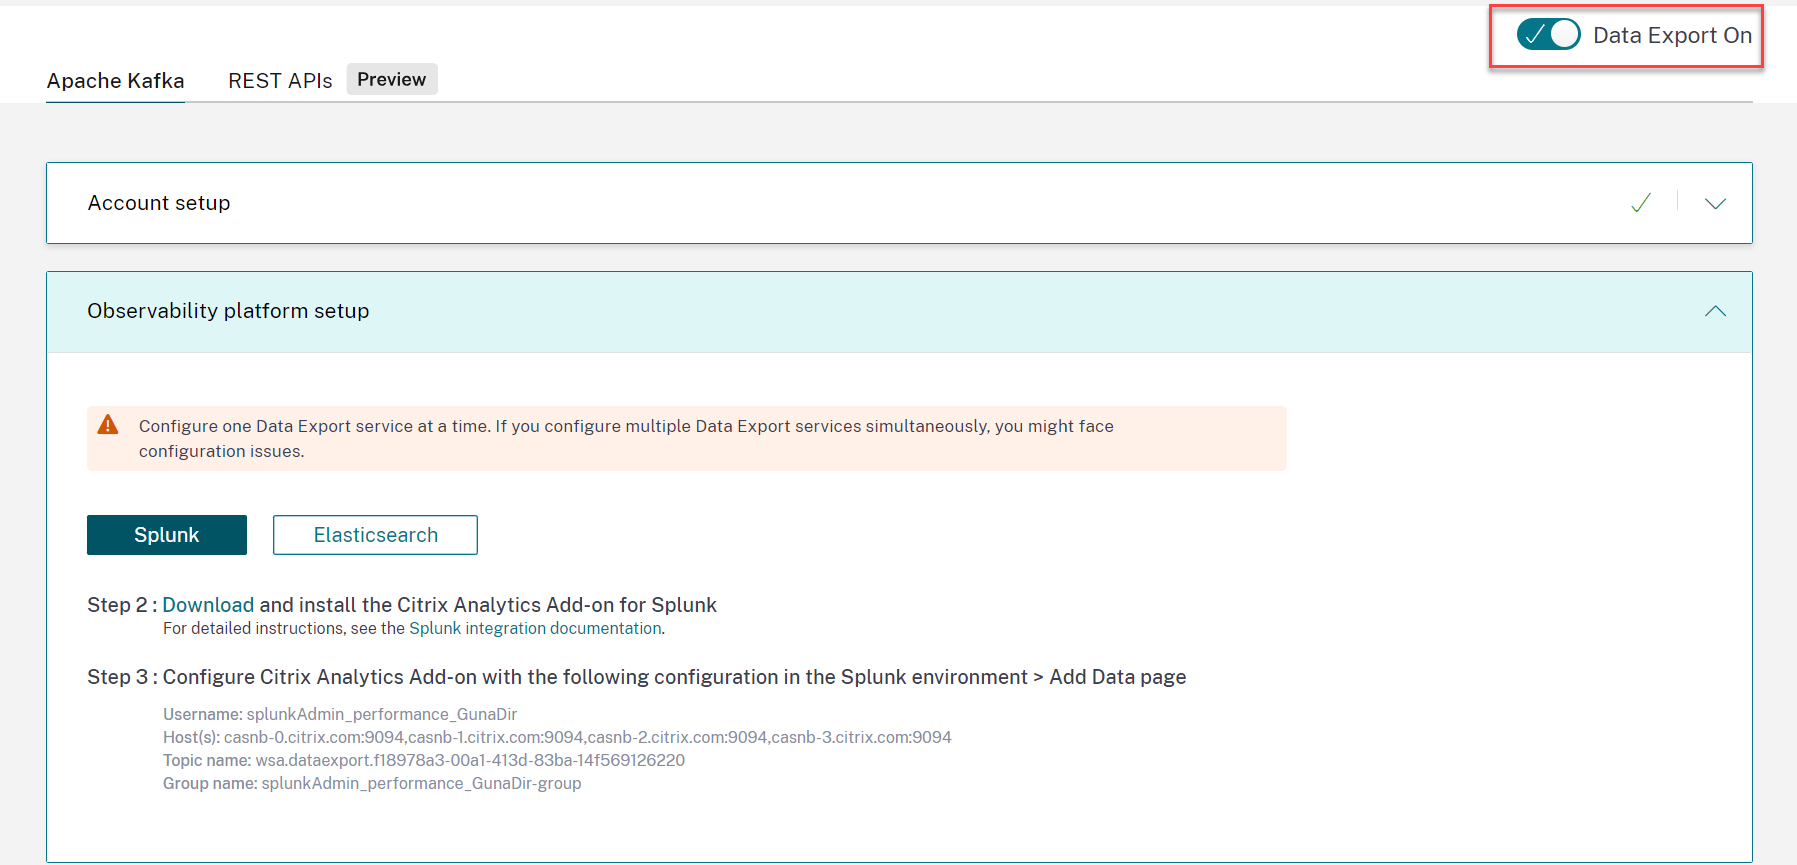Click the Download add-on link
1797x865 pixels.
pos(208,605)
